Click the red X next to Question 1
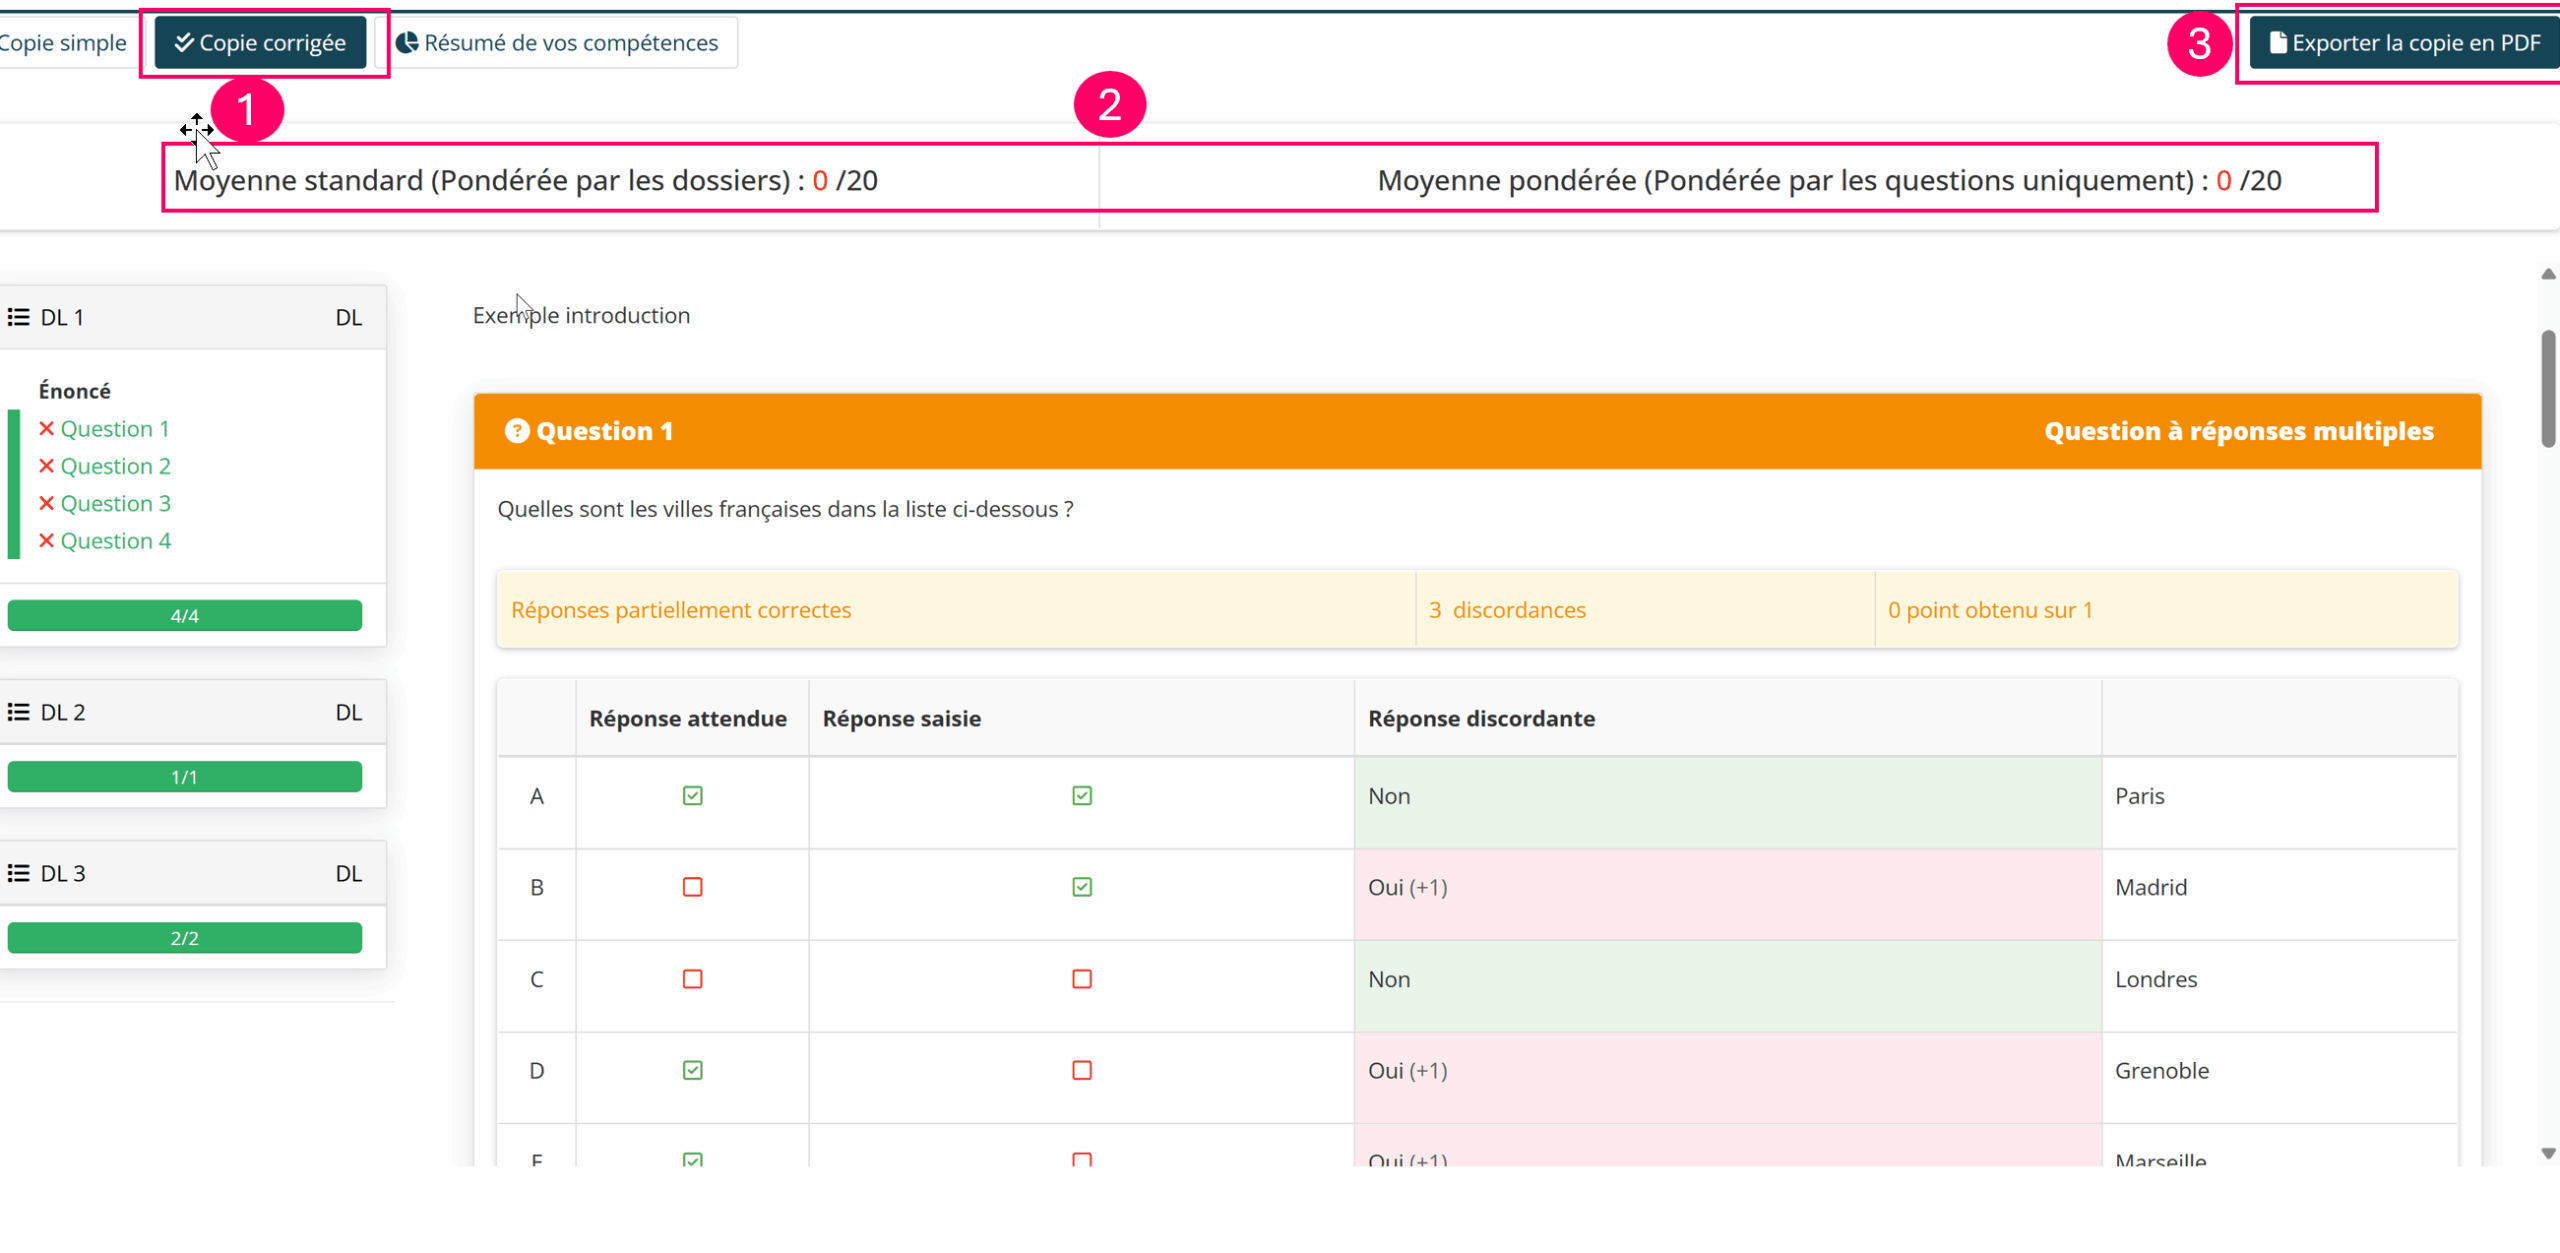The height and width of the screenshot is (1253, 2560). [46, 428]
